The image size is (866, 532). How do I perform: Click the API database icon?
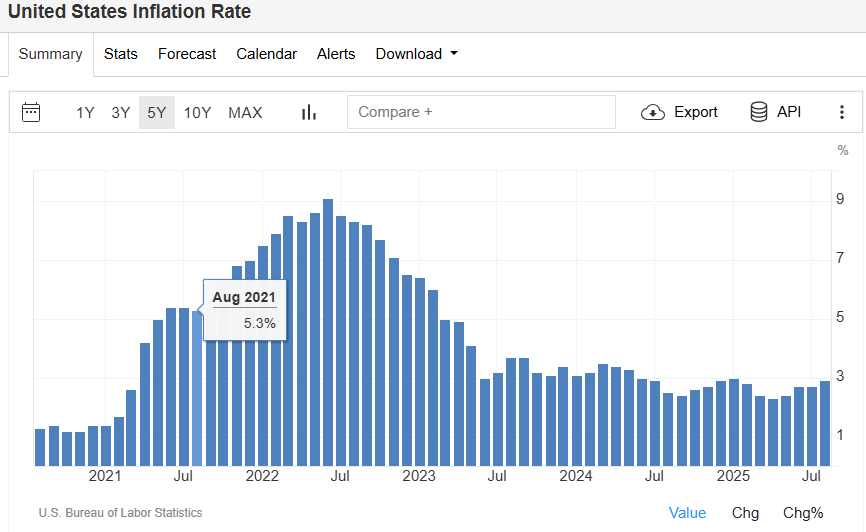(759, 112)
